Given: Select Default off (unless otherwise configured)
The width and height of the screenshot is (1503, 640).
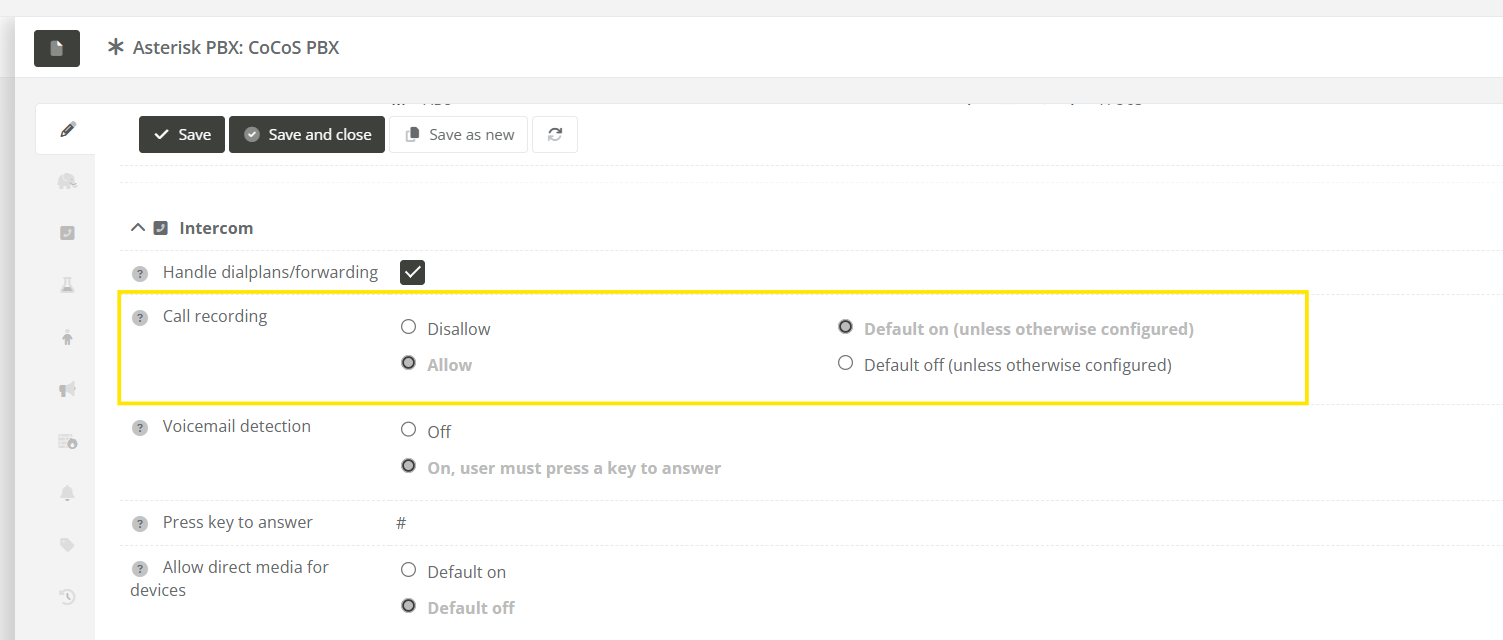Looking at the screenshot, I should click(x=845, y=364).
